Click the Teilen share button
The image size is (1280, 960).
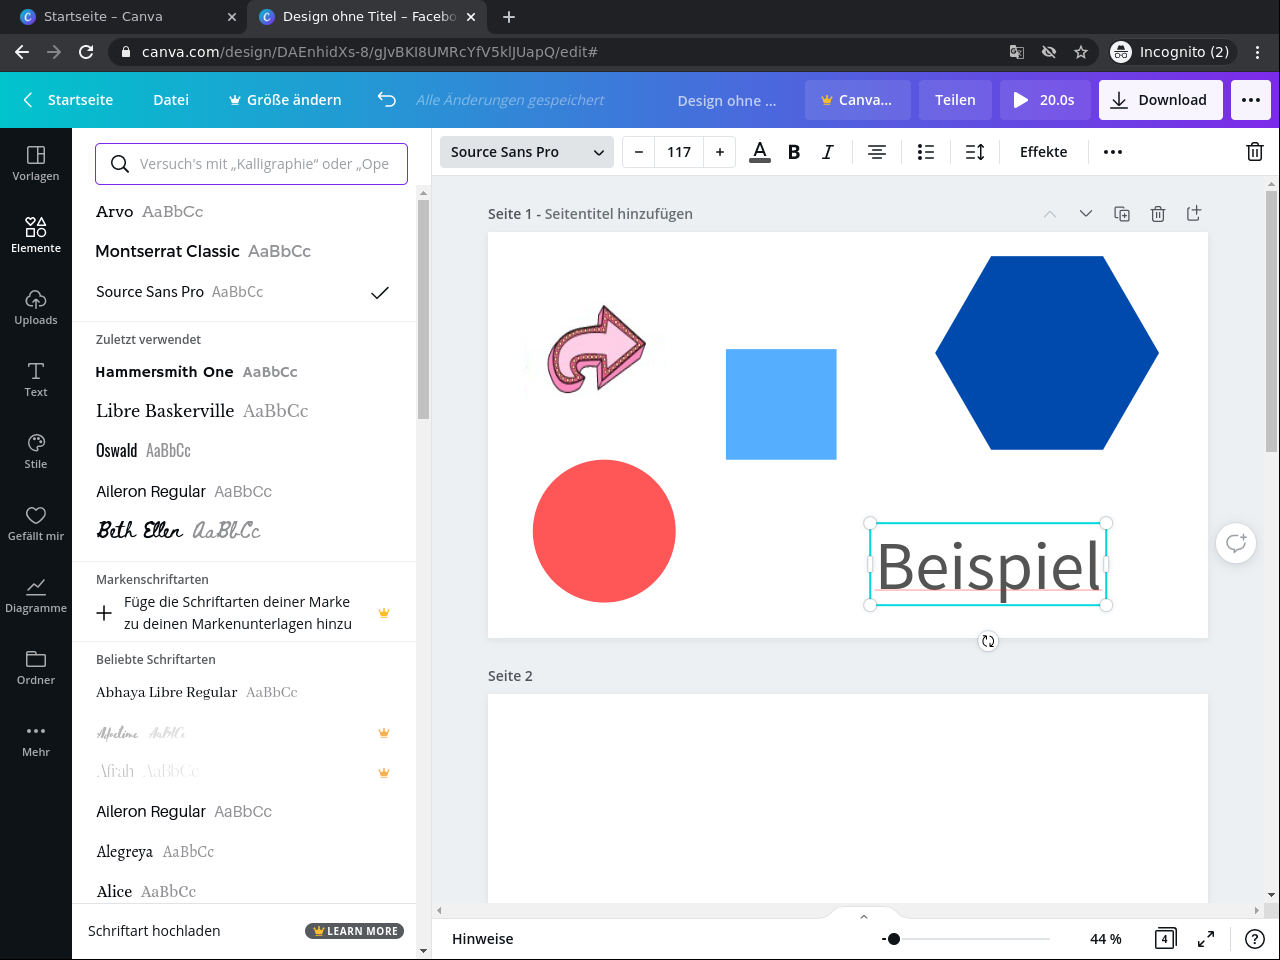955,100
